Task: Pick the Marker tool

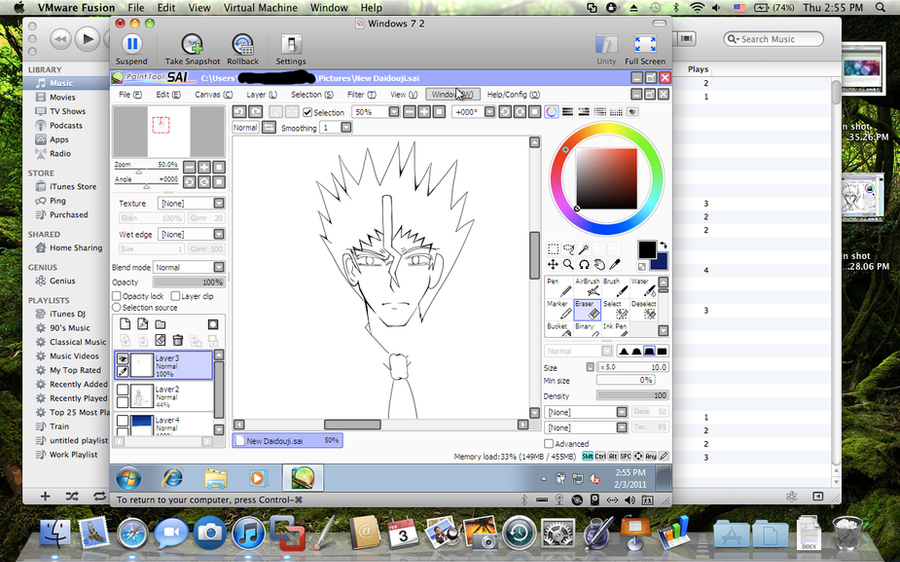Action: tap(558, 309)
